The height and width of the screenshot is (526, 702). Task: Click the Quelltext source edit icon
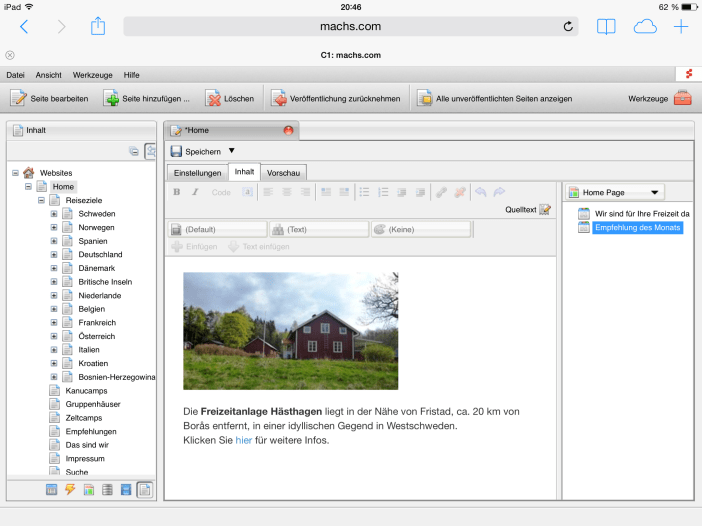545,209
